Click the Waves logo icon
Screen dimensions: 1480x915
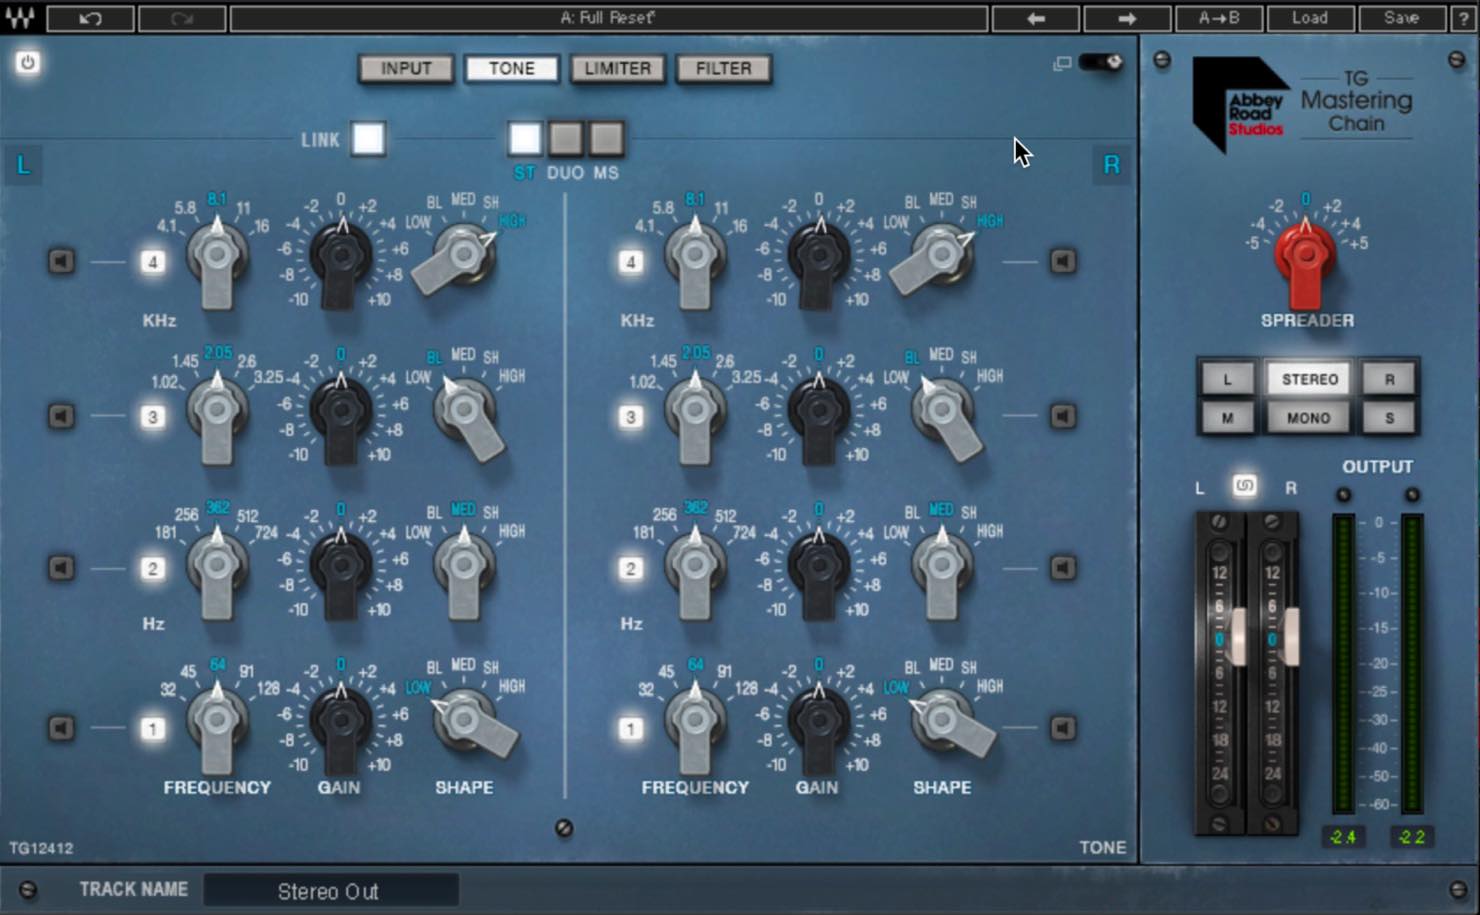click(20, 17)
